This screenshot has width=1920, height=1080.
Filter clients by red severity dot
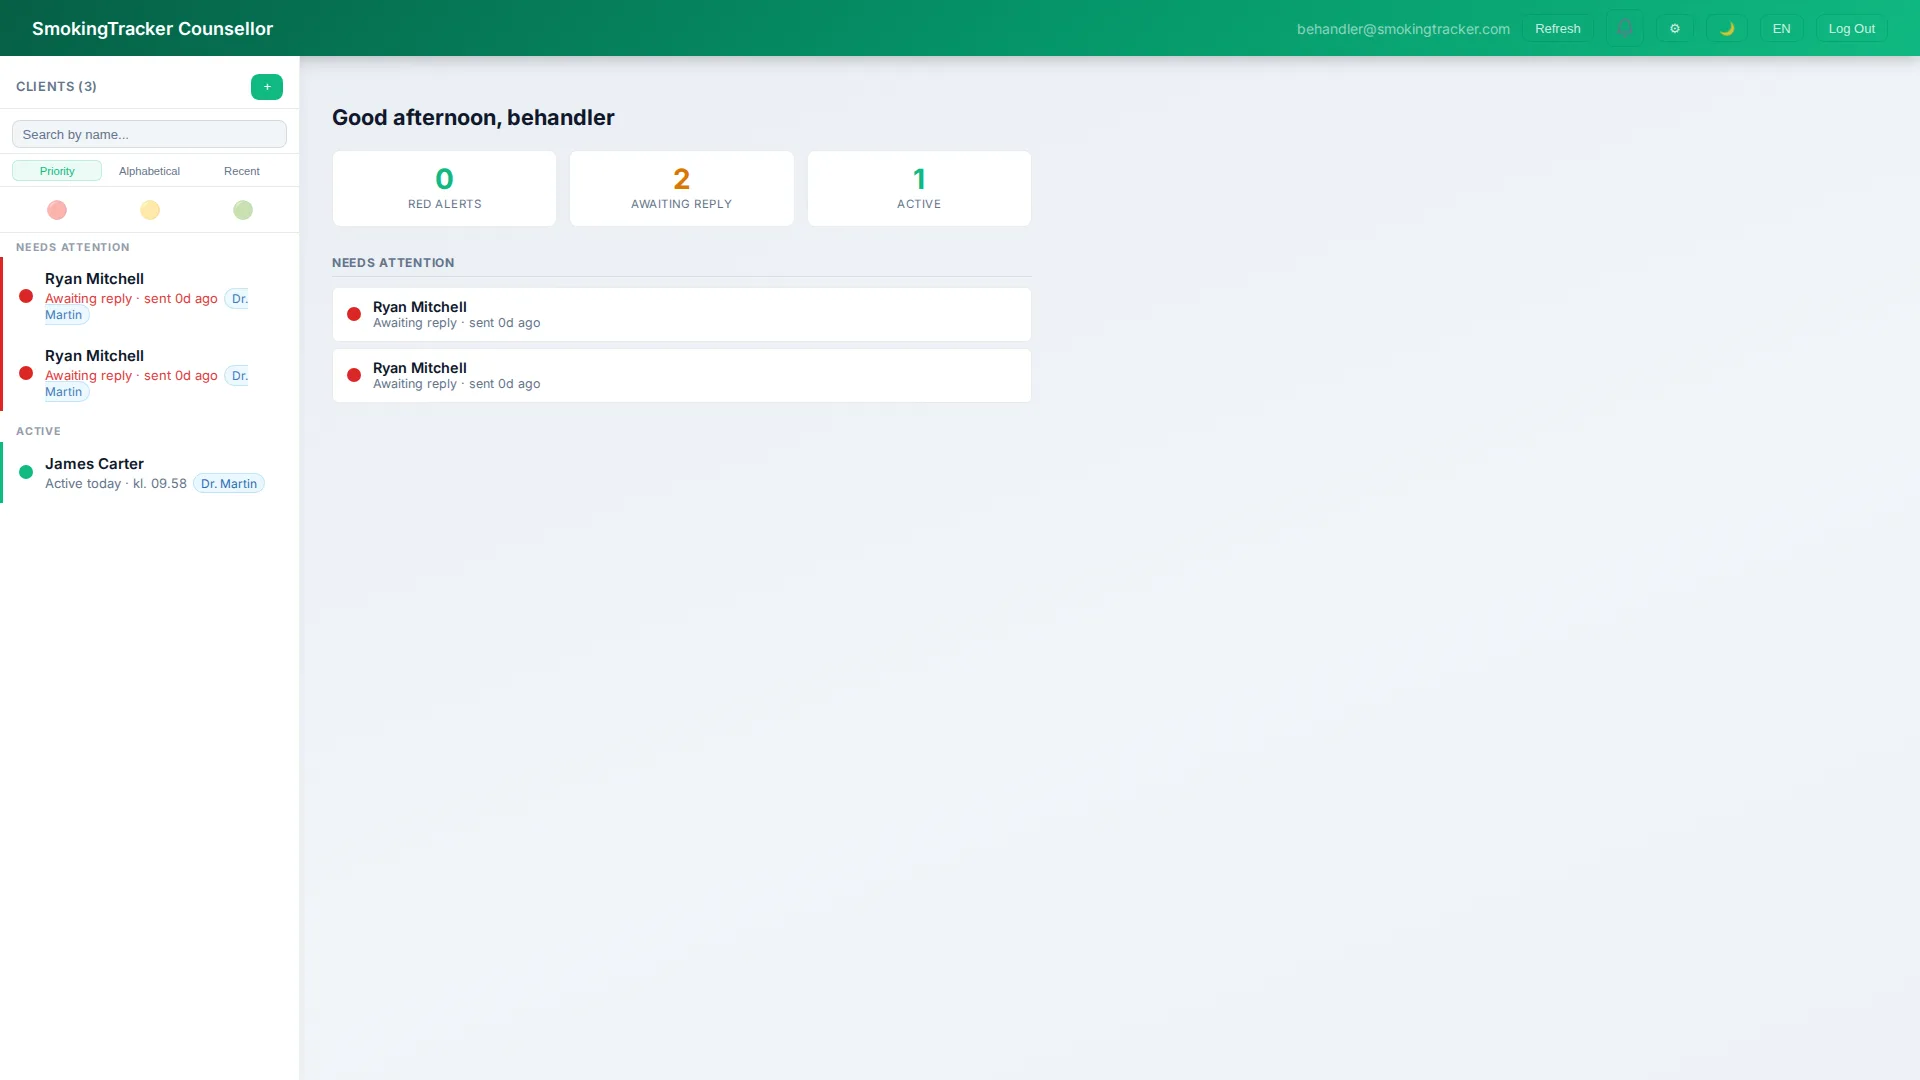pos(56,210)
